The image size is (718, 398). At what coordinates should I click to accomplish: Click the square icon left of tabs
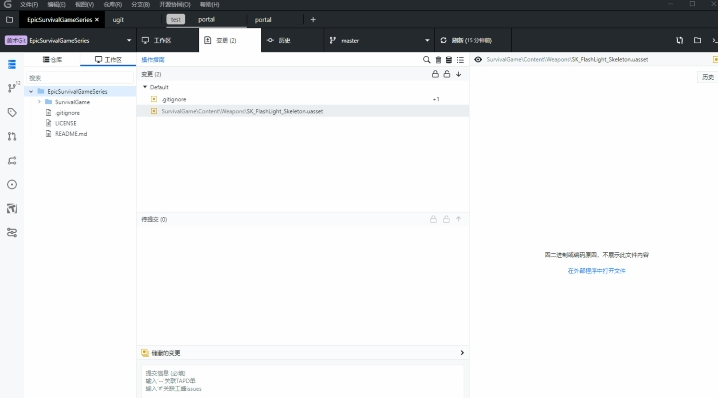point(9,20)
